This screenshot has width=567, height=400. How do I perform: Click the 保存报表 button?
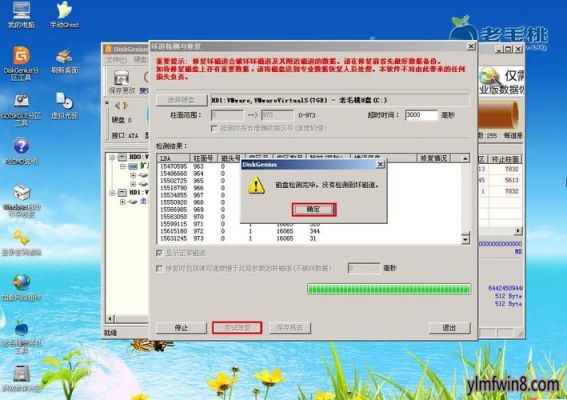290,328
